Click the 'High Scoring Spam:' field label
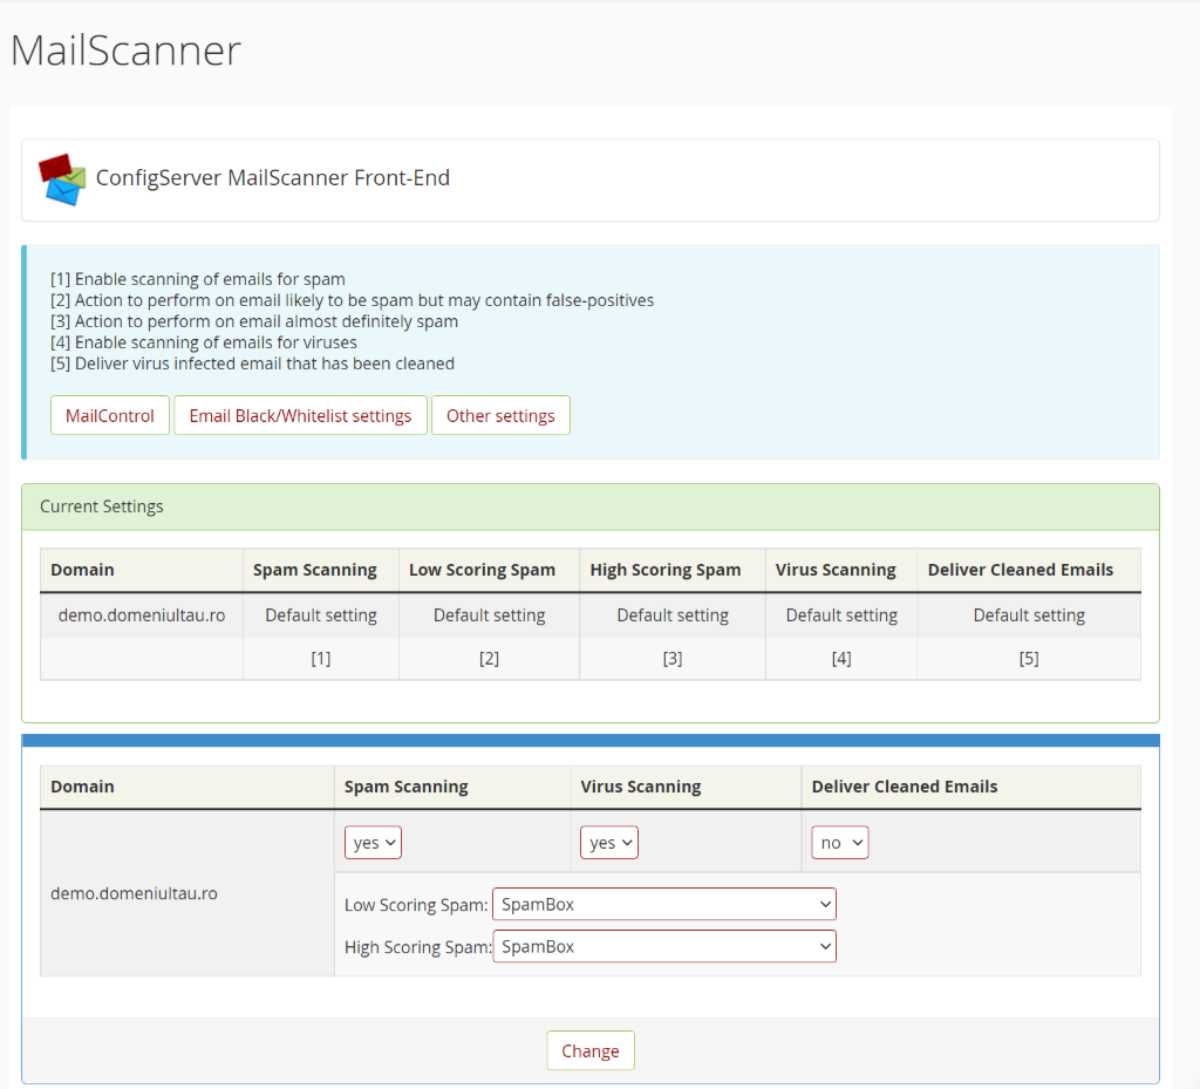1200x1089 pixels. coord(418,947)
